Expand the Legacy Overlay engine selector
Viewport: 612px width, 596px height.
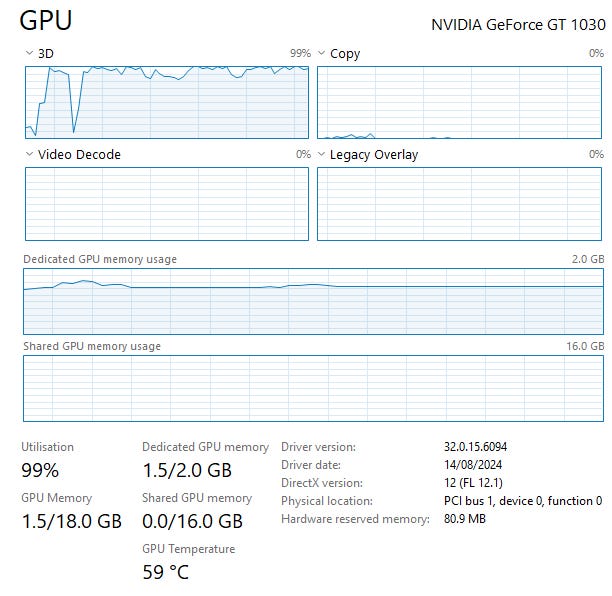click(322, 154)
